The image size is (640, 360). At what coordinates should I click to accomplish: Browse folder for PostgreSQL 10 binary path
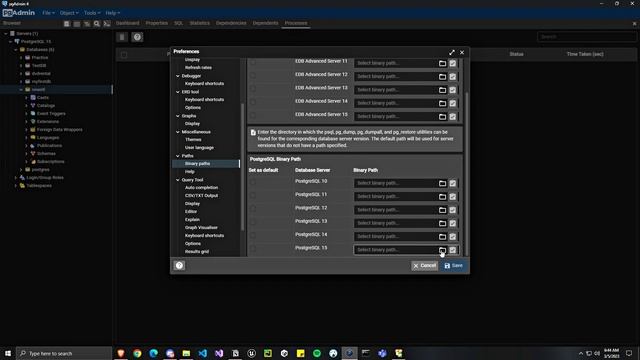(442, 183)
